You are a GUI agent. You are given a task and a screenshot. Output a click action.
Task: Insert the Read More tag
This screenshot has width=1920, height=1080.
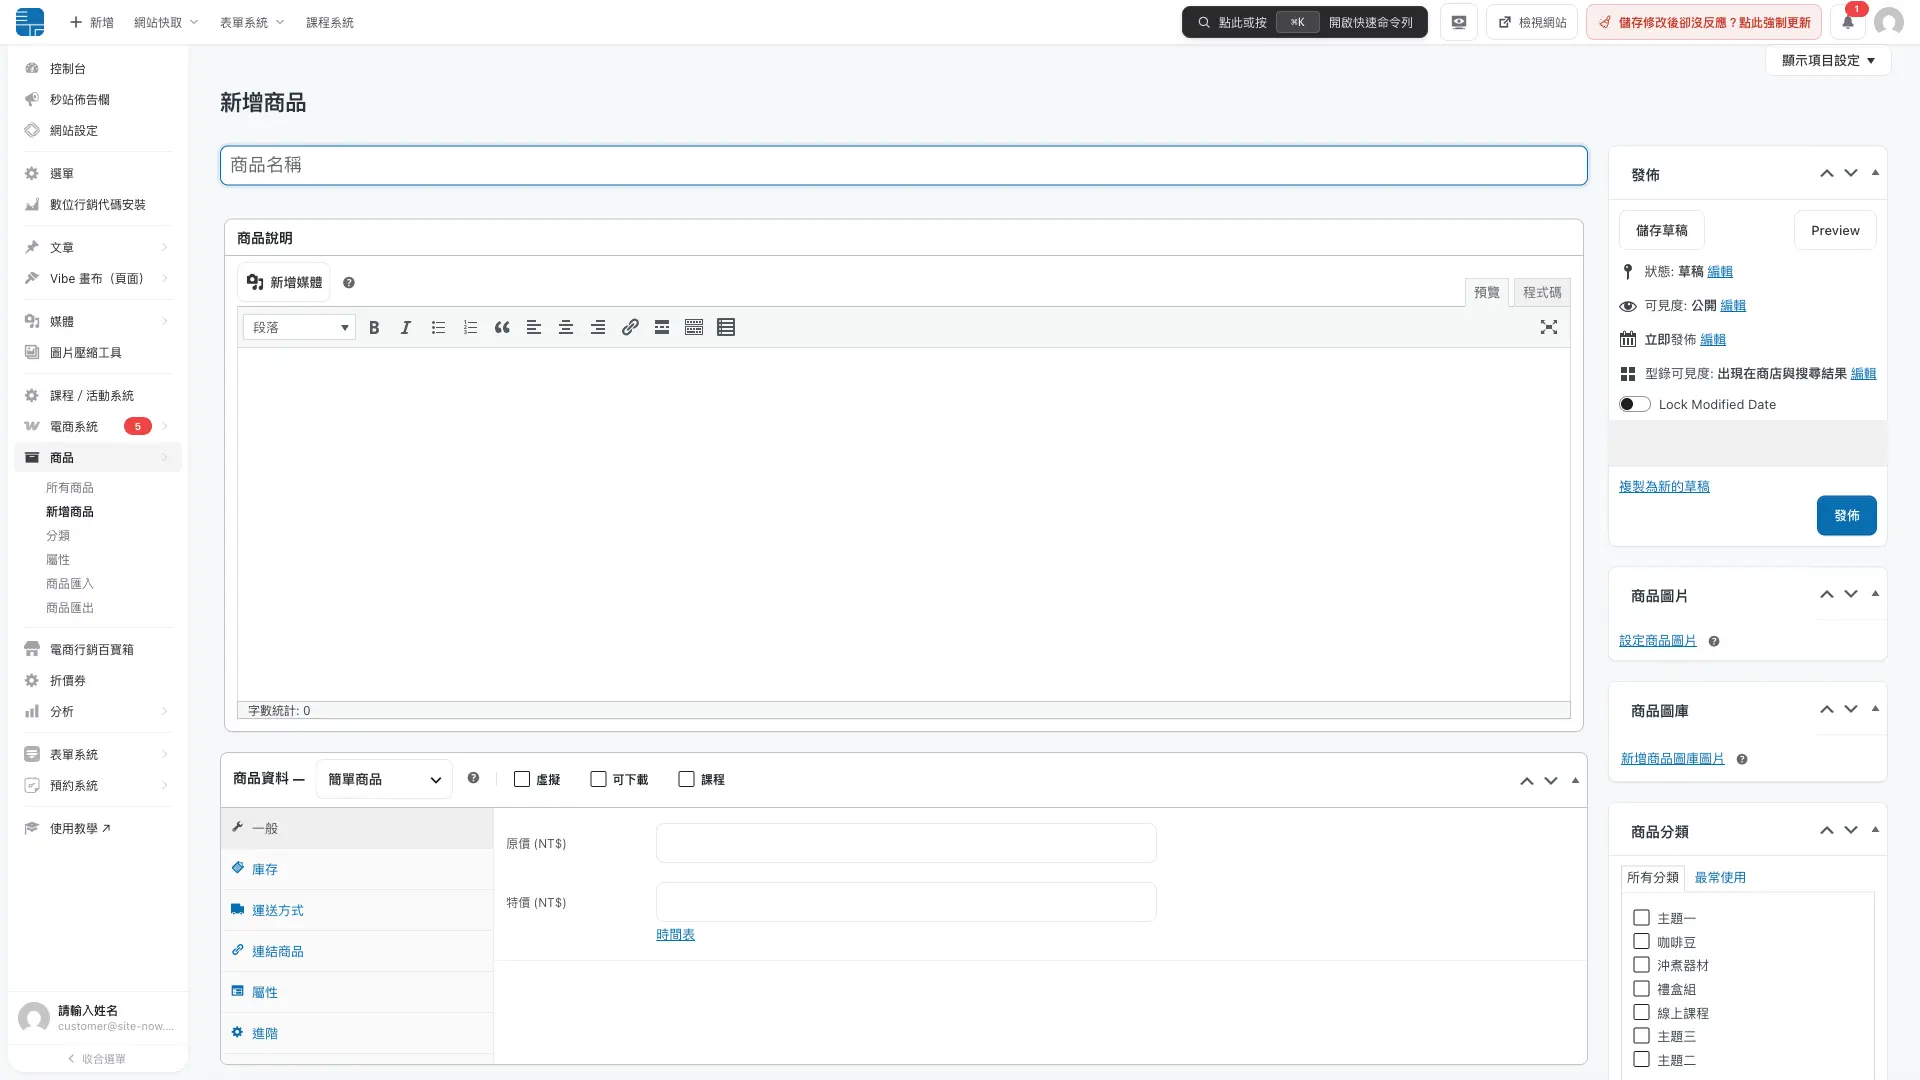pyautogui.click(x=662, y=327)
